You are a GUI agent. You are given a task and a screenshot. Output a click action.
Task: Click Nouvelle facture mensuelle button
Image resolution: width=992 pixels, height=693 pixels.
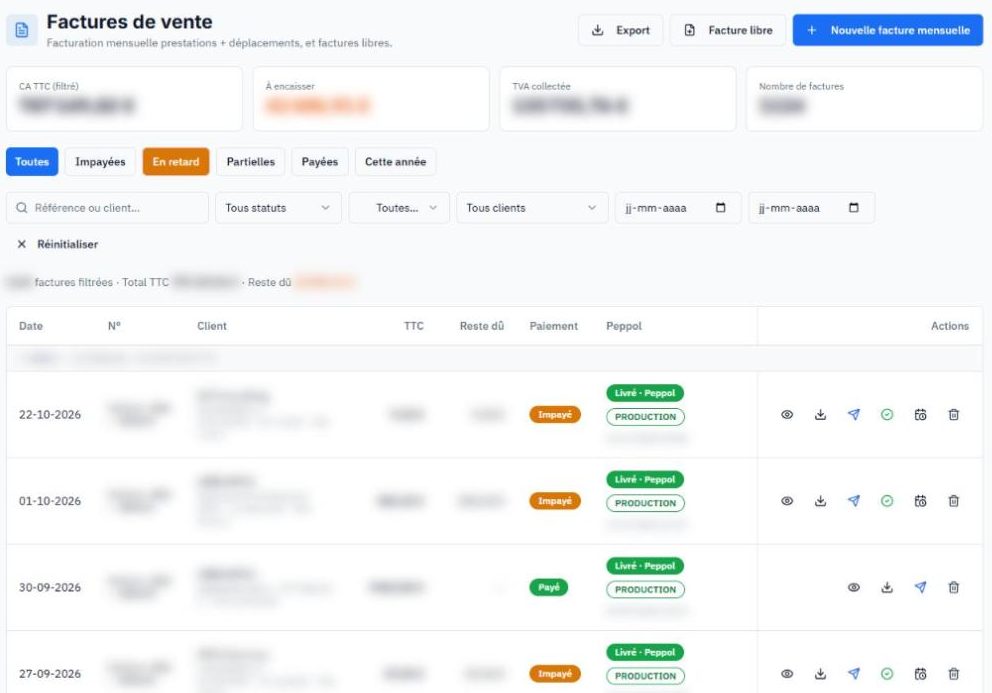(x=888, y=30)
